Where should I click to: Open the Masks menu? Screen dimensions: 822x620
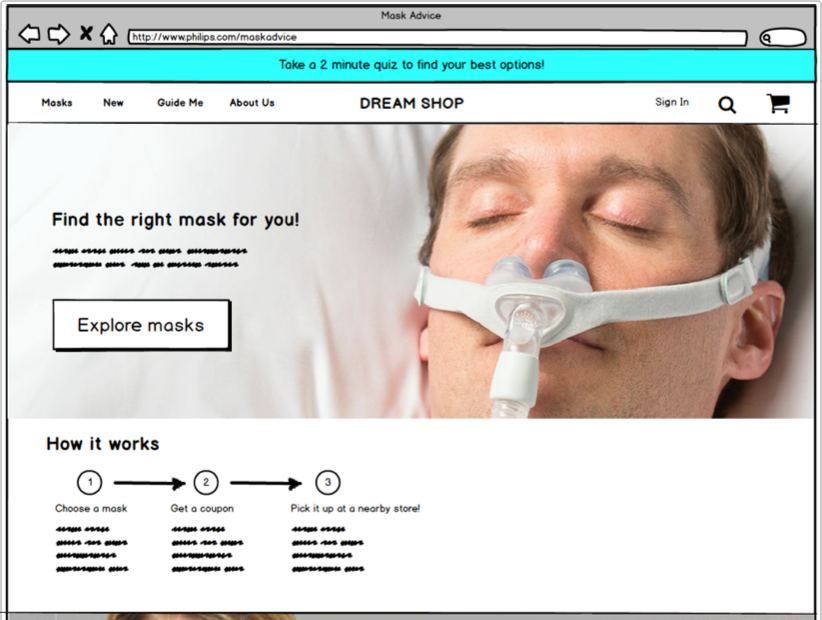point(57,103)
